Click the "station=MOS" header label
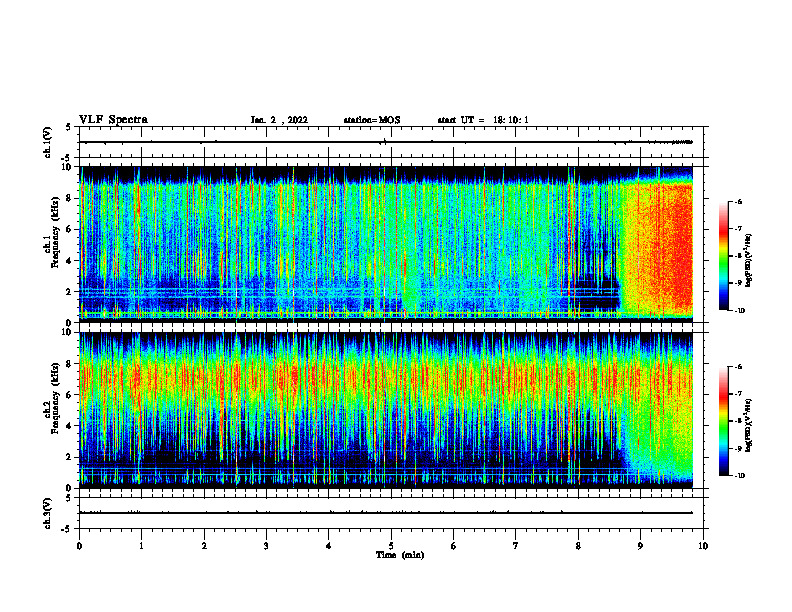 click(372, 120)
